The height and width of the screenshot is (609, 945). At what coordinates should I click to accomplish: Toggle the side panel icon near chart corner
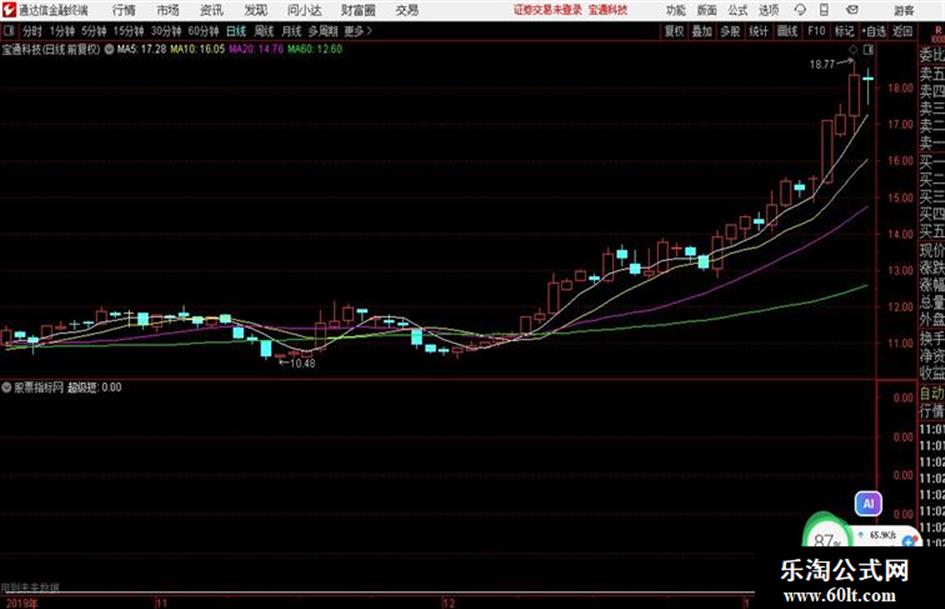(868, 49)
